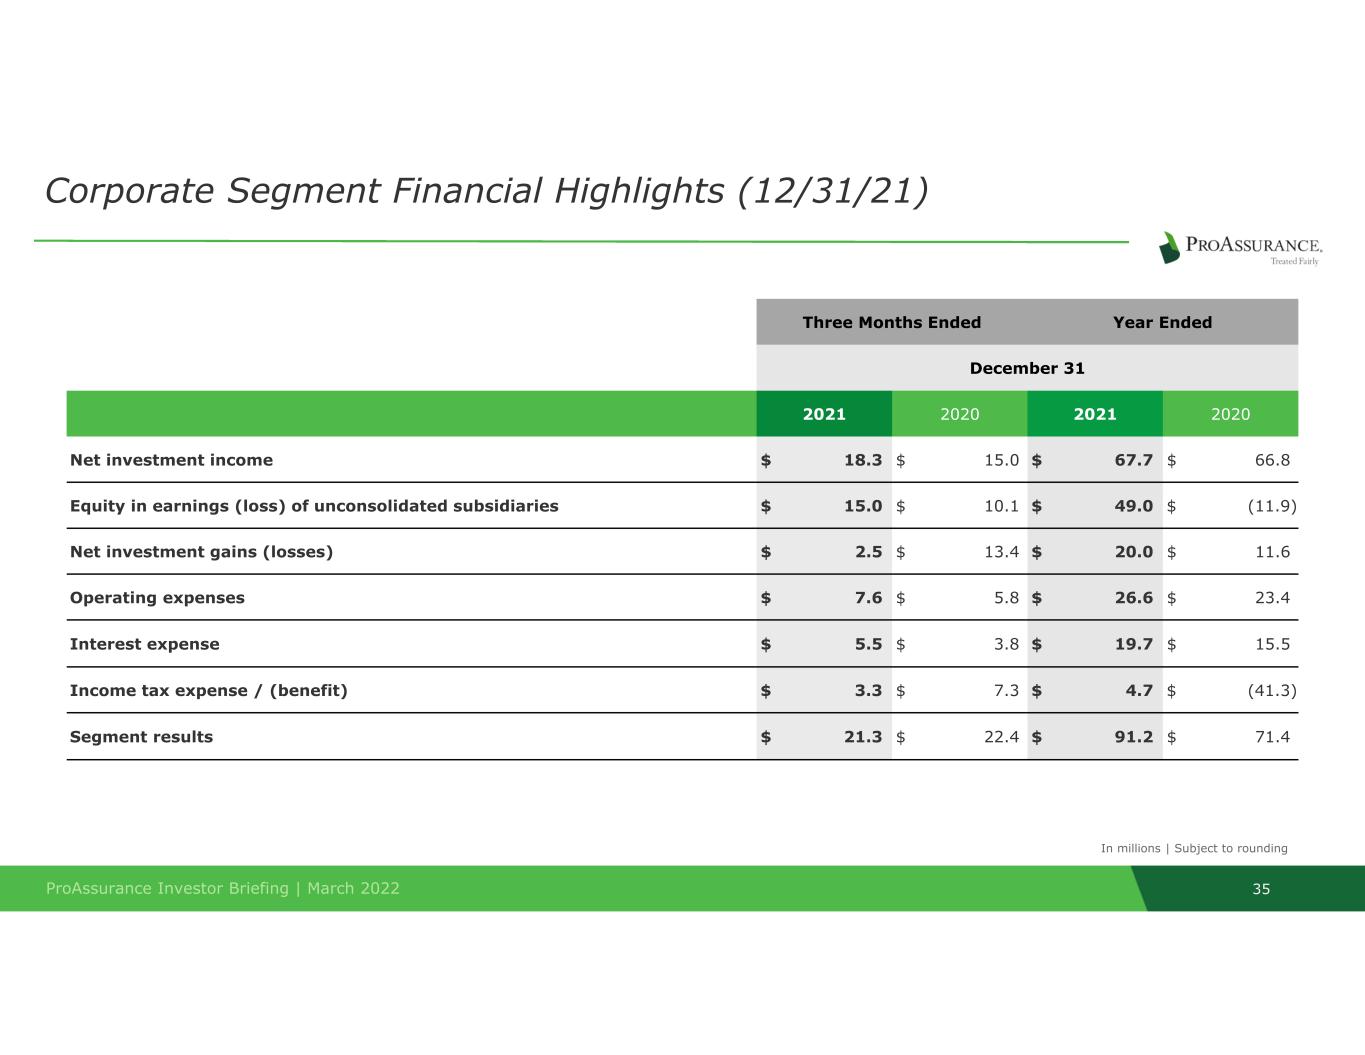Select the 'Net investment gains (losses)' label
Viewport: 1365px width, 1055px height.
click(x=201, y=552)
